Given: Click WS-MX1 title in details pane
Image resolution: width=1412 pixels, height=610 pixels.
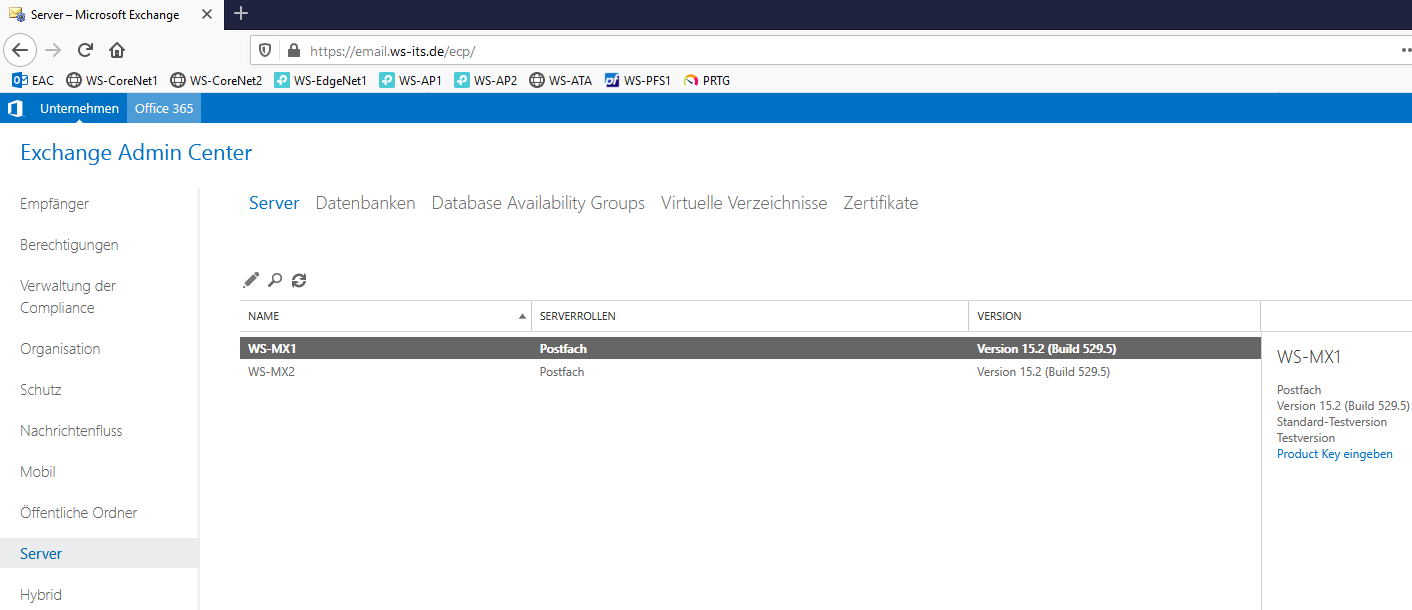Looking at the screenshot, I should click(1309, 357).
